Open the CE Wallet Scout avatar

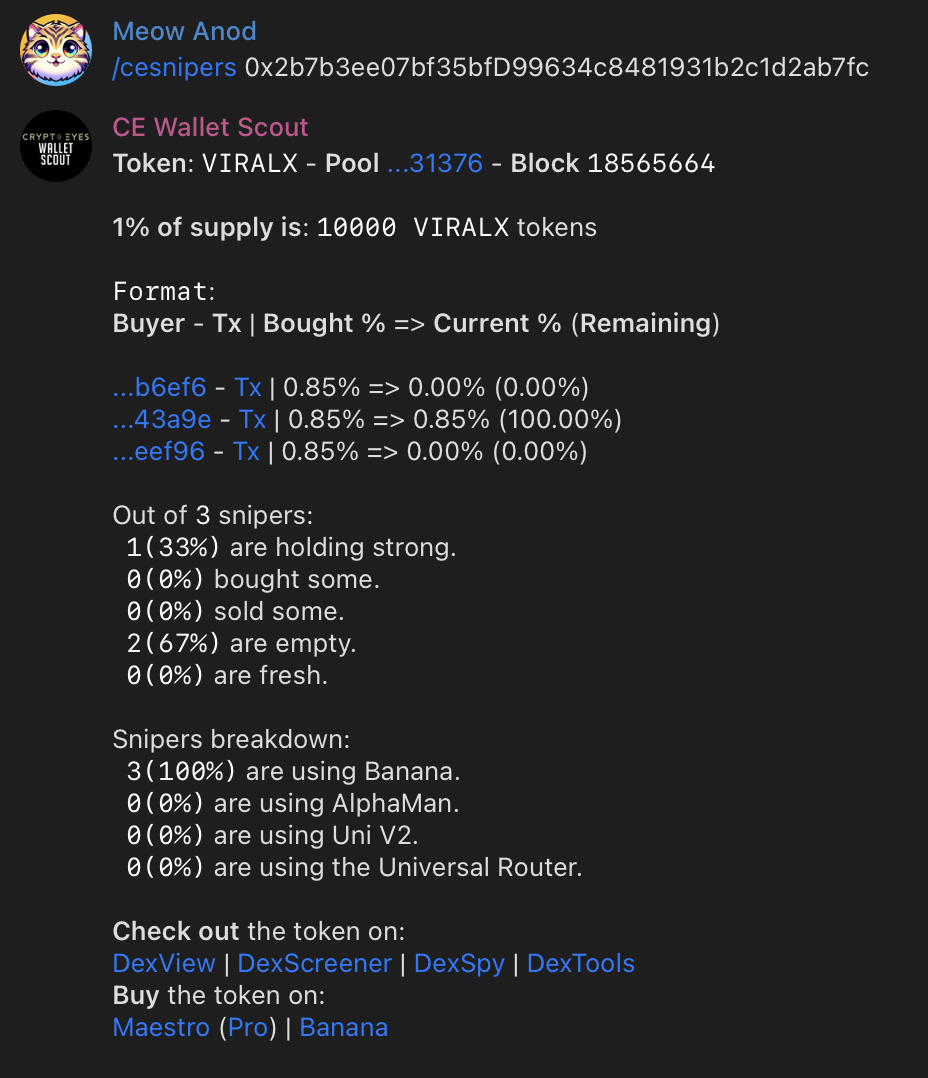[56, 146]
